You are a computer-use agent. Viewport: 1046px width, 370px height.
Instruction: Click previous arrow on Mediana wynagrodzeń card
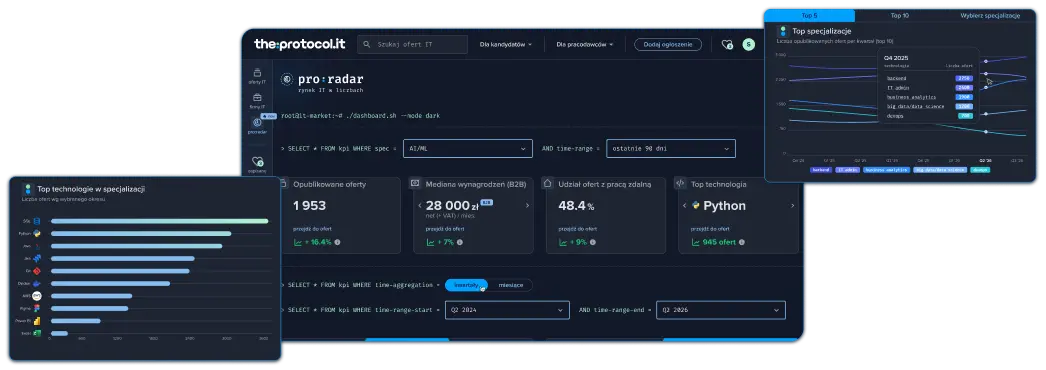(420, 205)
